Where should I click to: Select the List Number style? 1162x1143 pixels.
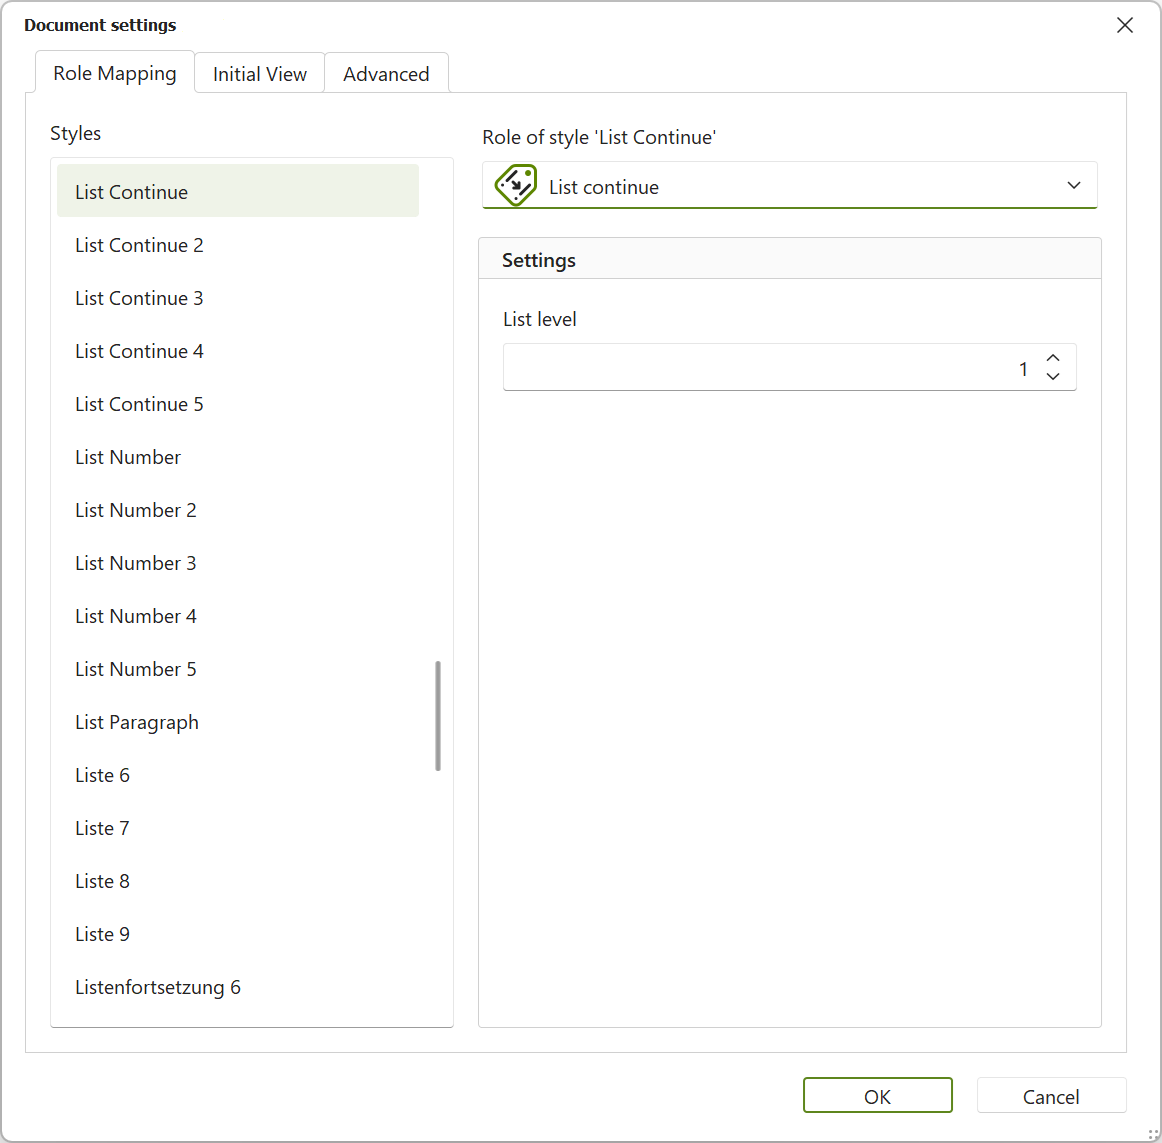click(238, 457)
